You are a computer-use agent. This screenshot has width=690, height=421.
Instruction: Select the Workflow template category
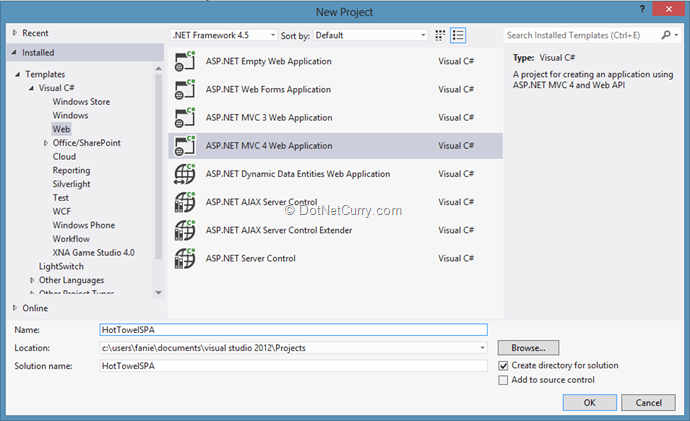[71, 238]
